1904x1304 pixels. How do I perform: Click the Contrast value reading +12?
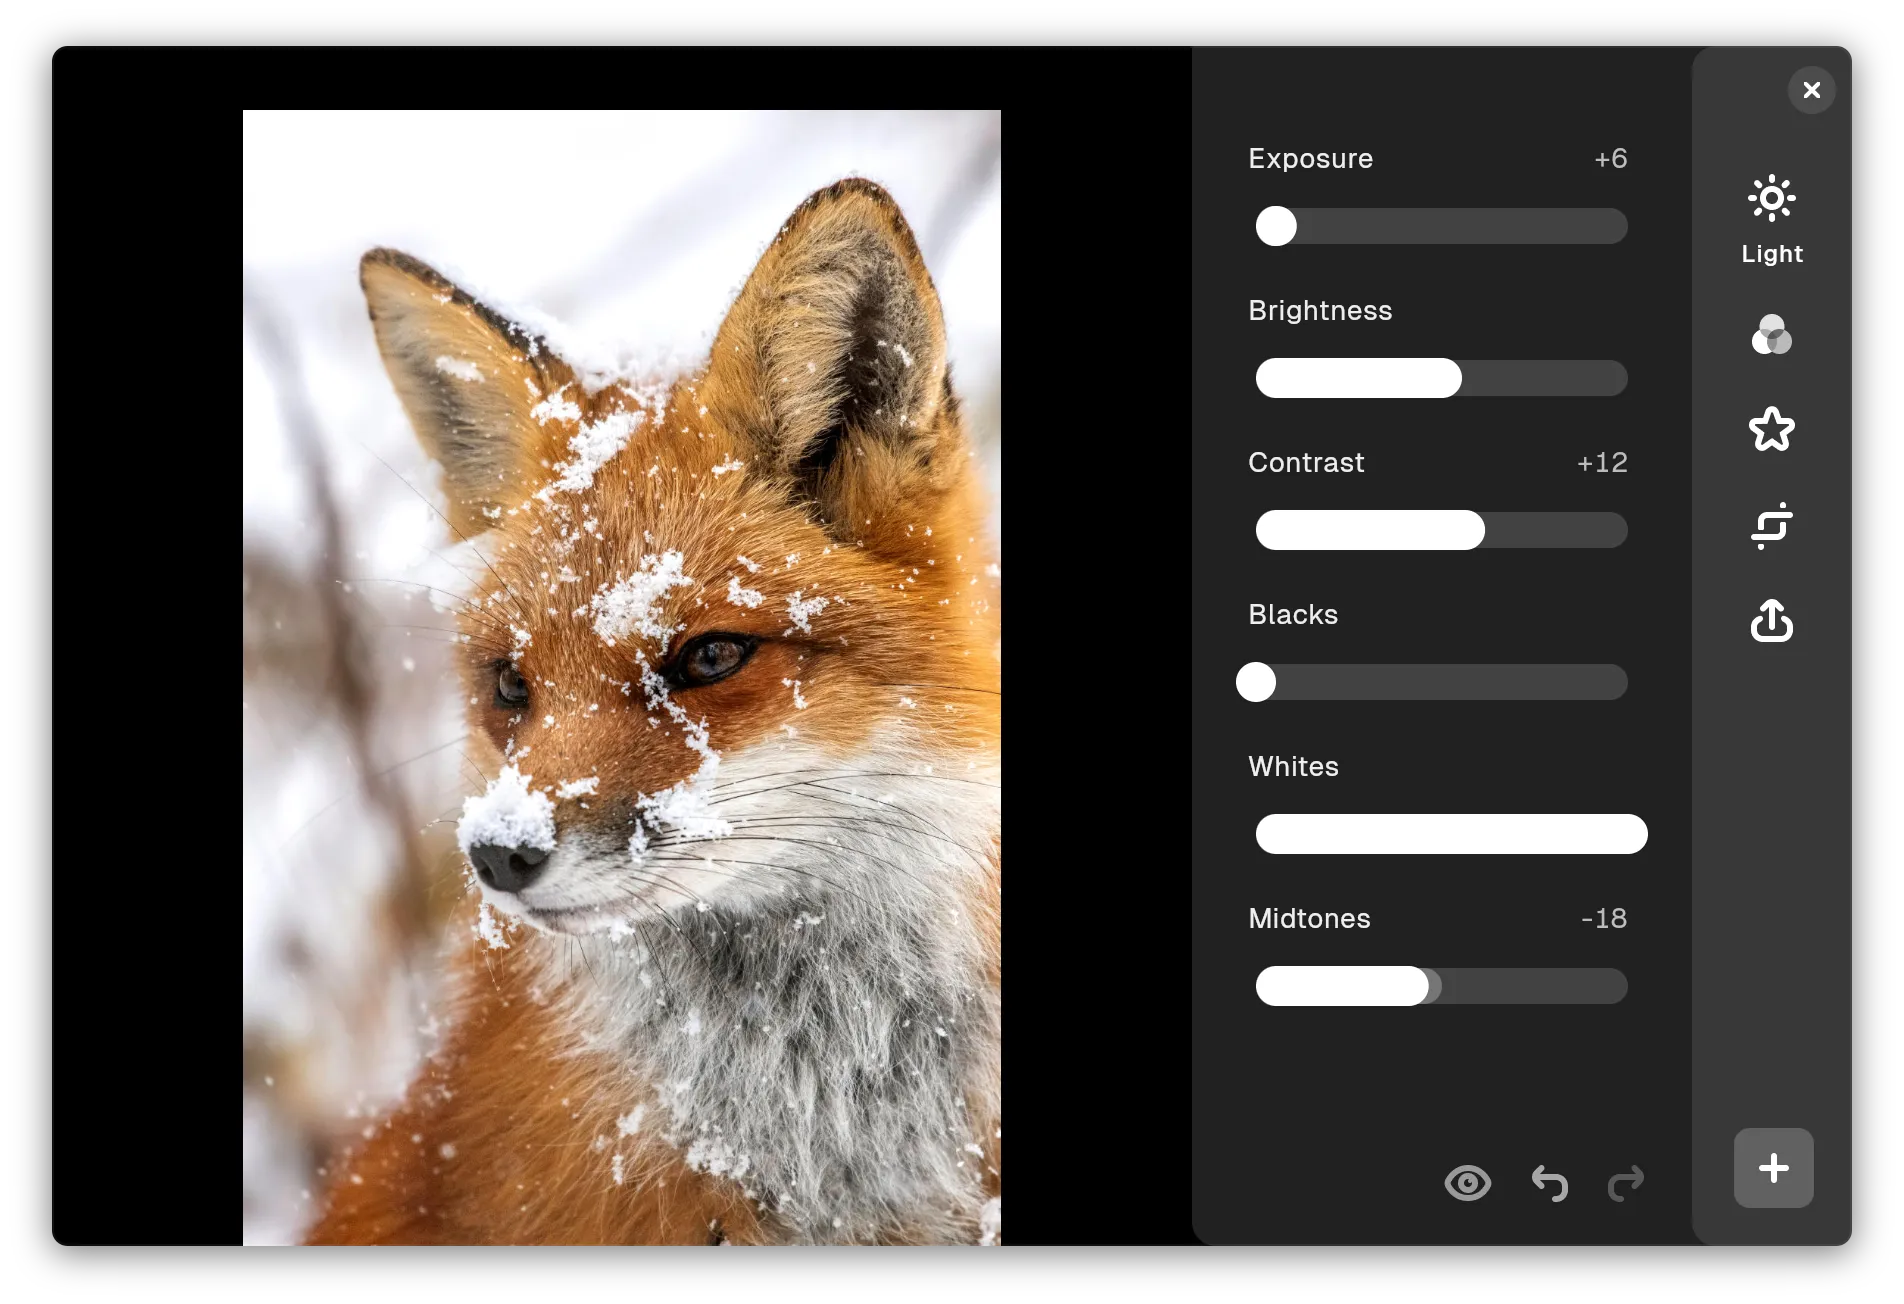[x=1601, y=462]
